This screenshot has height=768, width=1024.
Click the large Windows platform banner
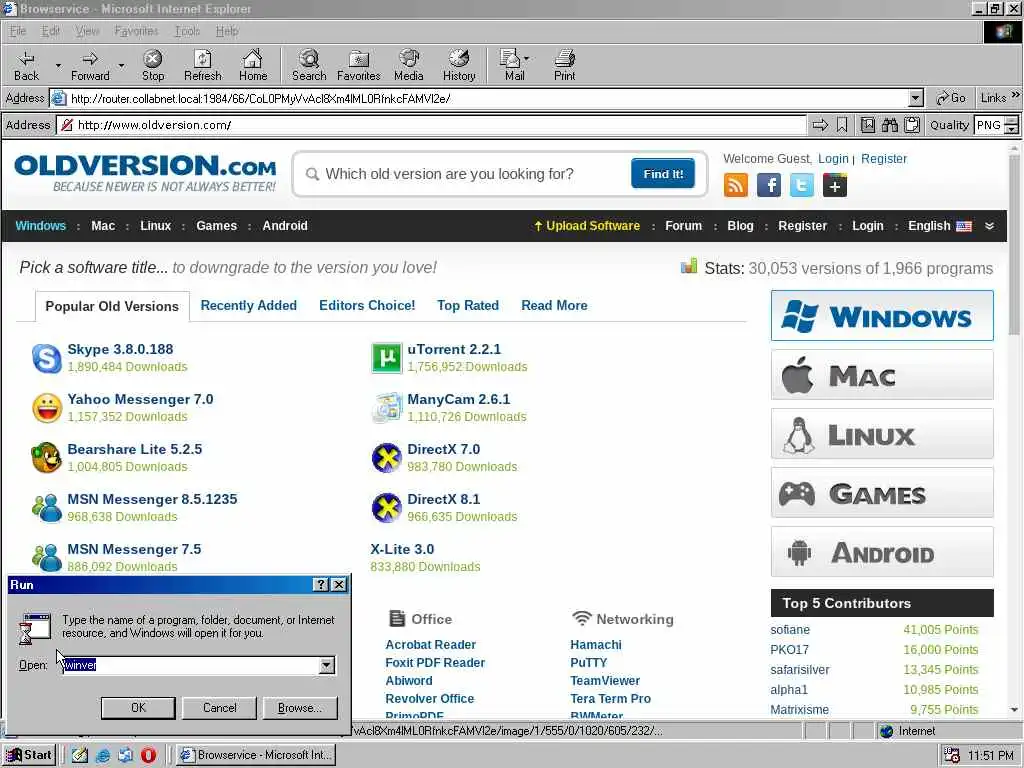point(882,315)
